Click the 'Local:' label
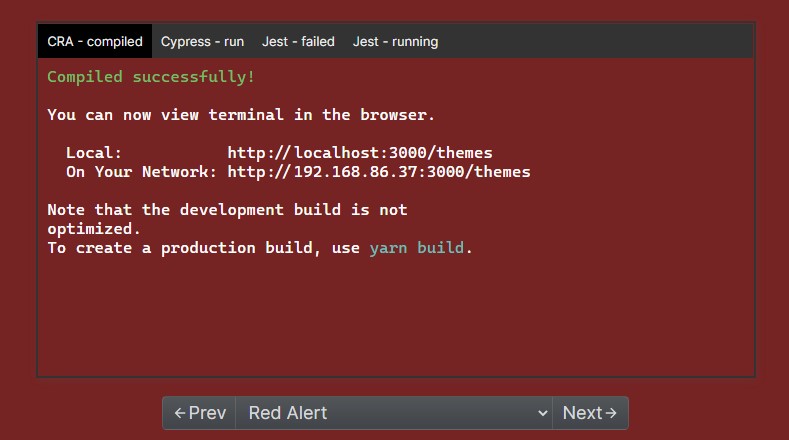 (94, 153)
